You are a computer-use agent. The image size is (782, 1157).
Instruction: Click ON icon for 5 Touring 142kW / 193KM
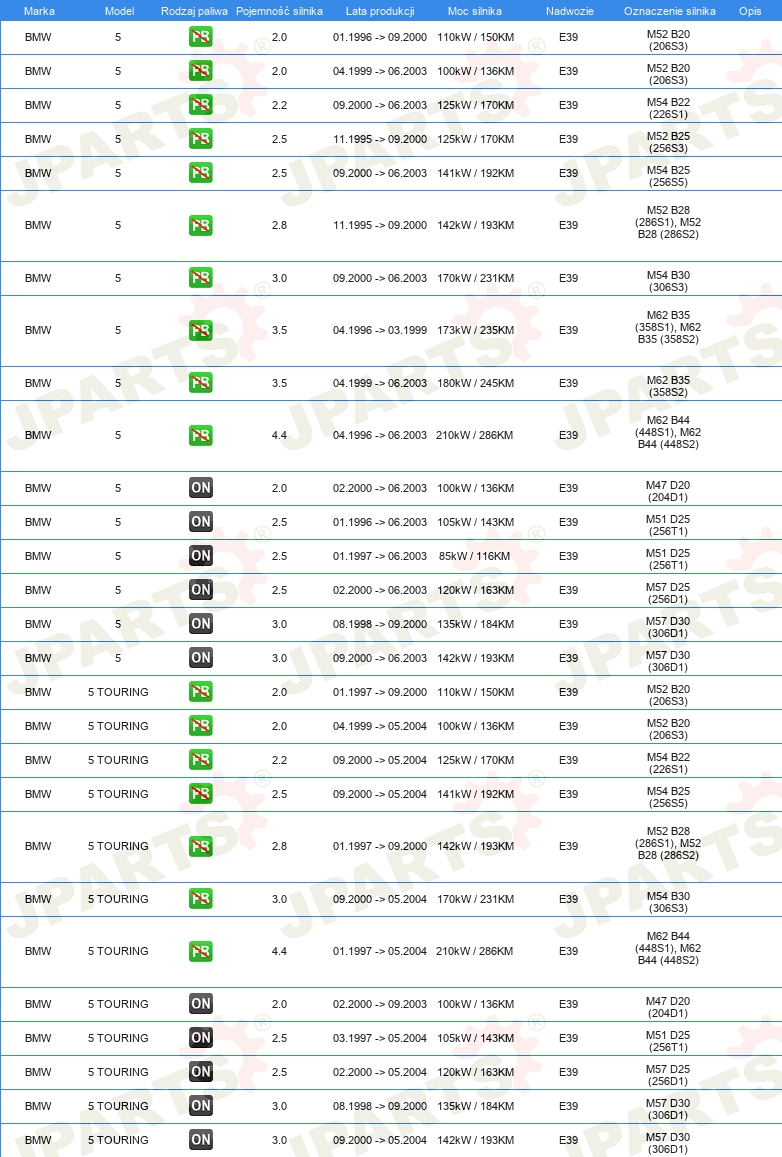[x=201, y=1139]
